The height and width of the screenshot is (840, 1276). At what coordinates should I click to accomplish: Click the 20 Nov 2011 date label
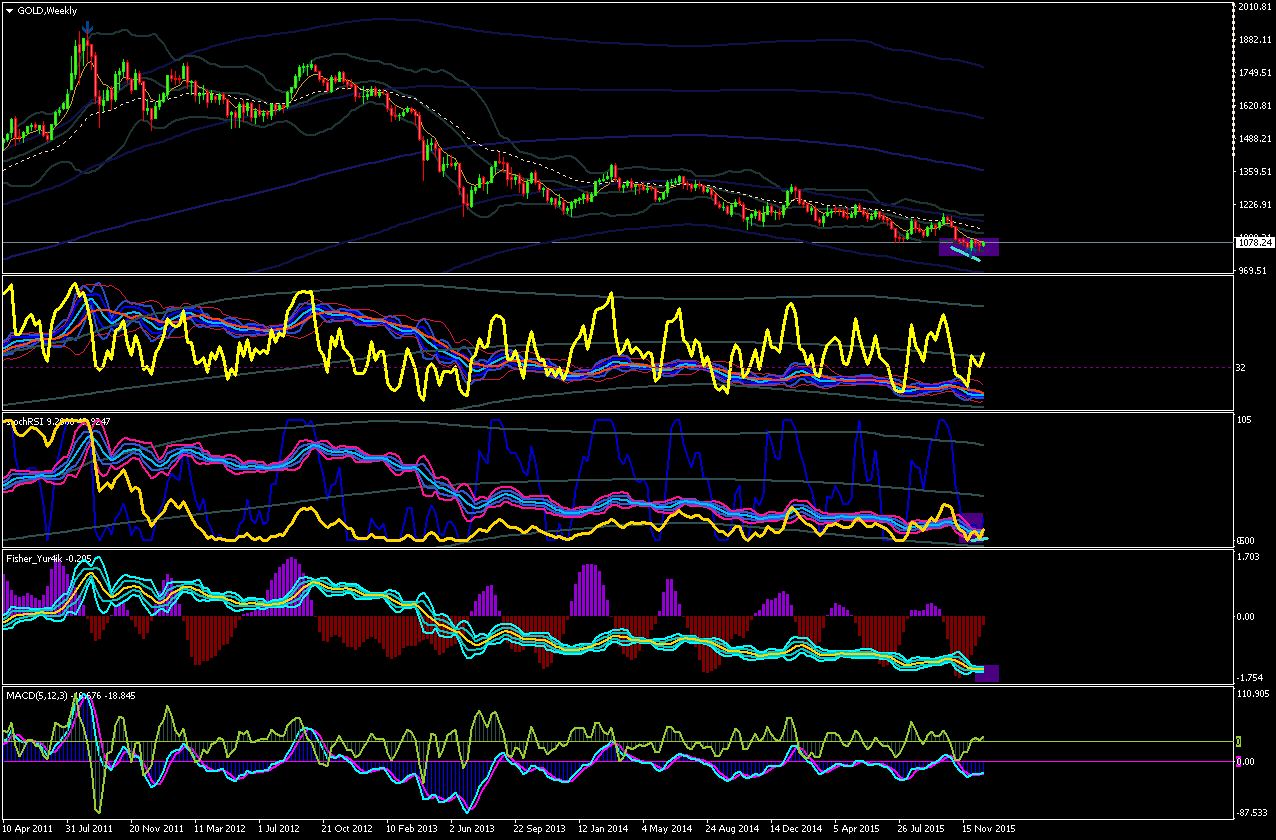(x=155, y=829)
